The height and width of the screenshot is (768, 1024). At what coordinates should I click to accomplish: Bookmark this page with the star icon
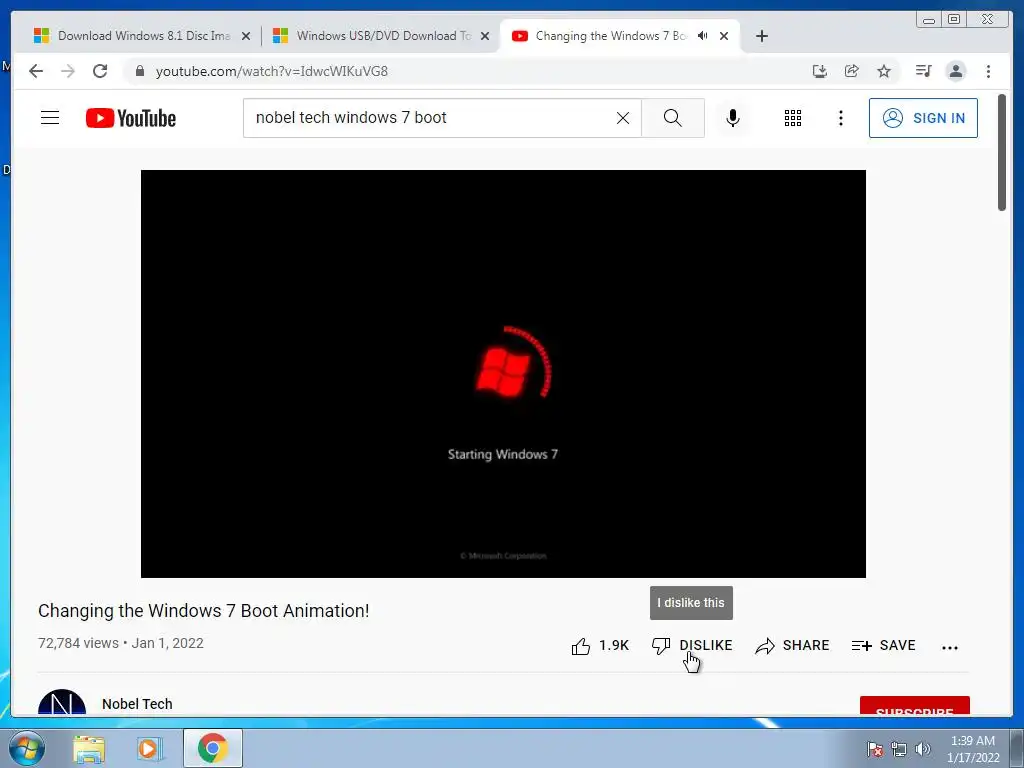tap(884, 71)
